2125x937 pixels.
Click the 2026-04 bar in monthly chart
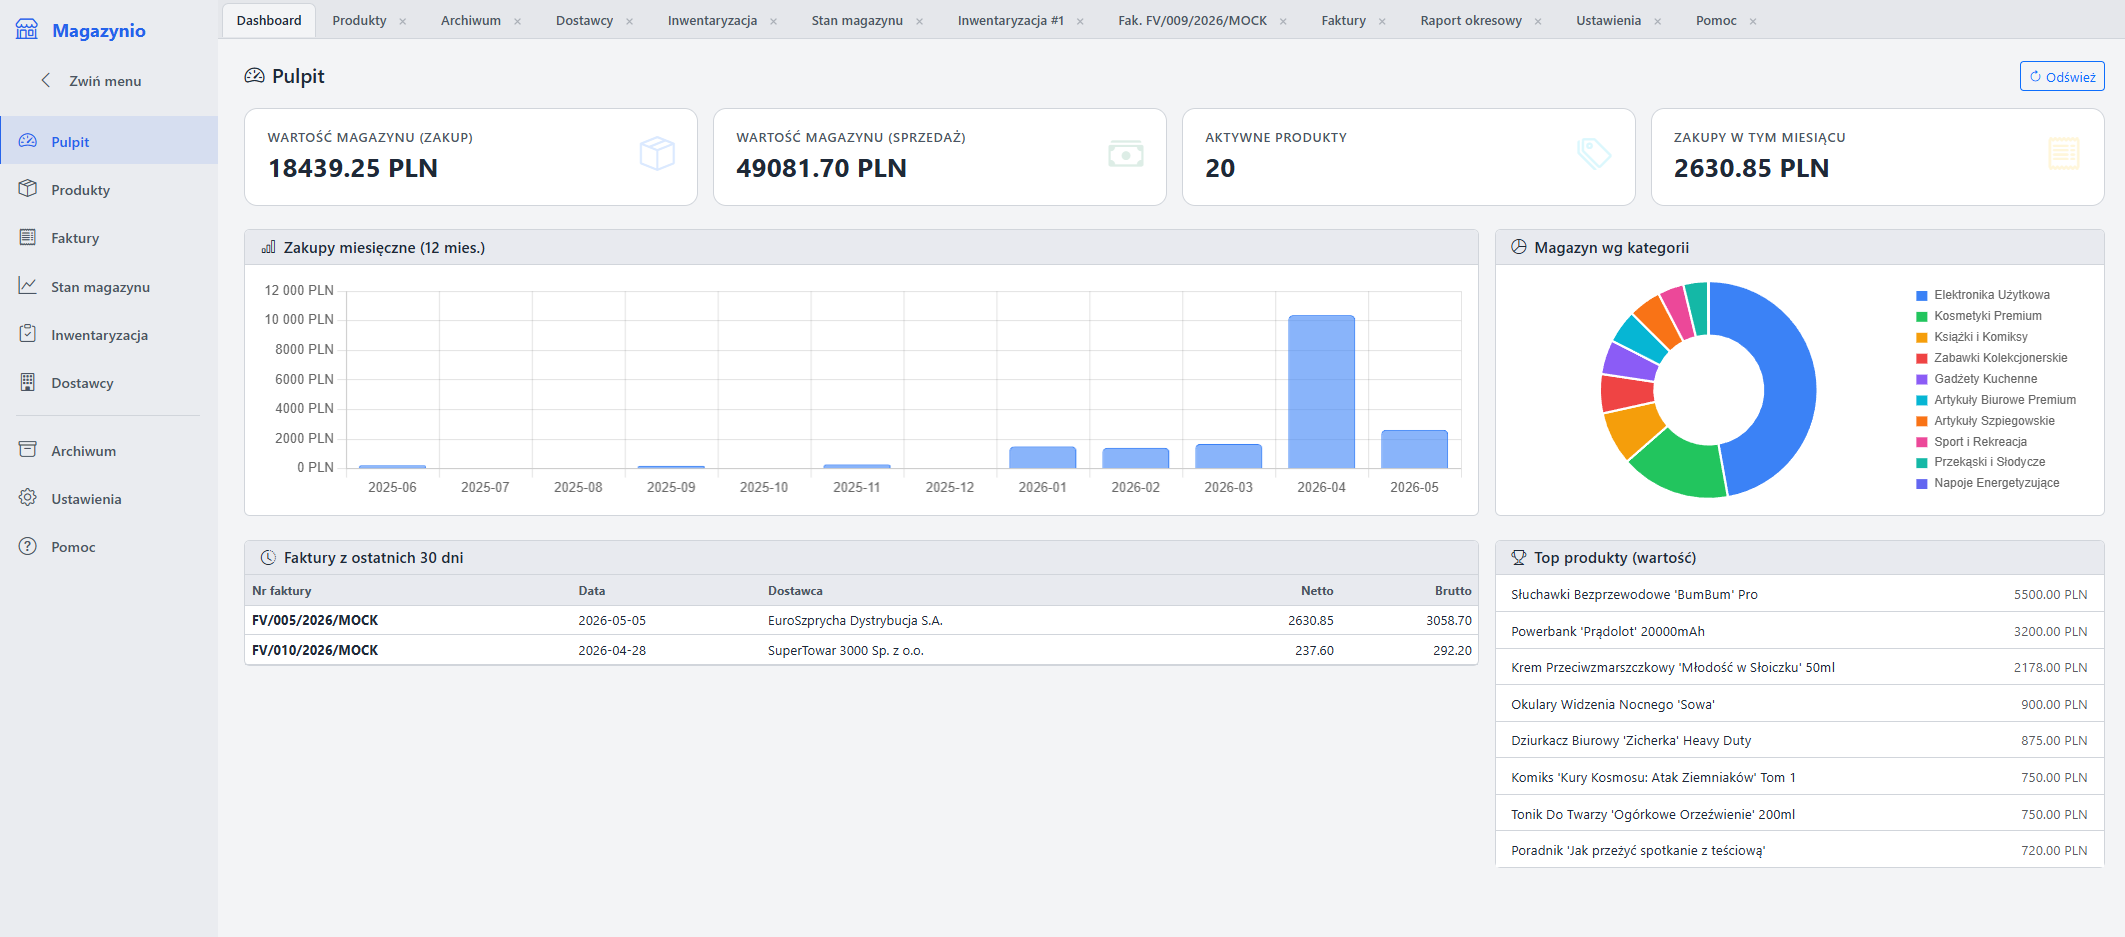pos(1321,391)
